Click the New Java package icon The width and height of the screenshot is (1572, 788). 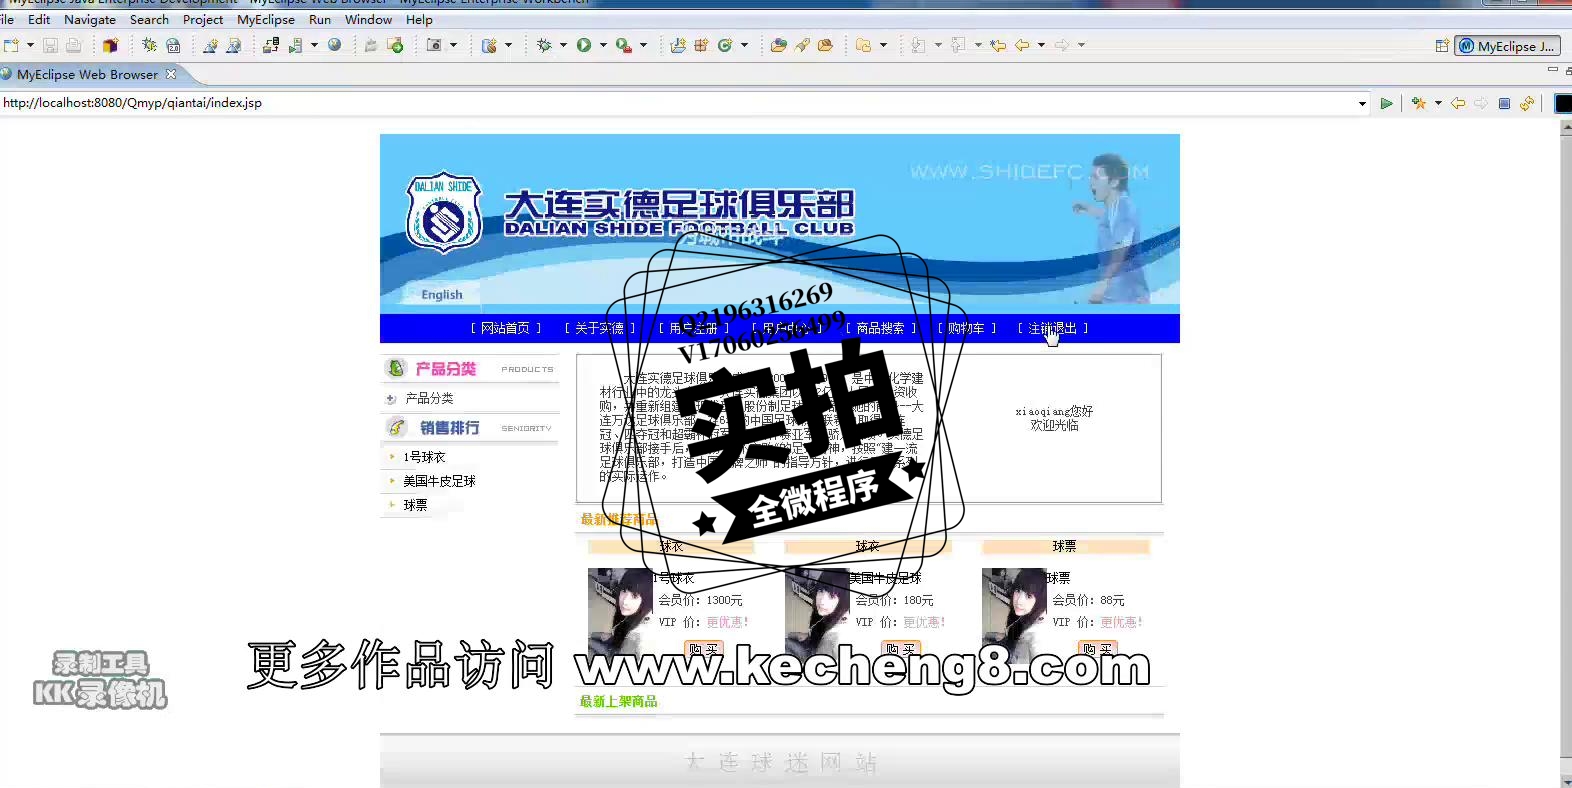[x=701, y=45]
